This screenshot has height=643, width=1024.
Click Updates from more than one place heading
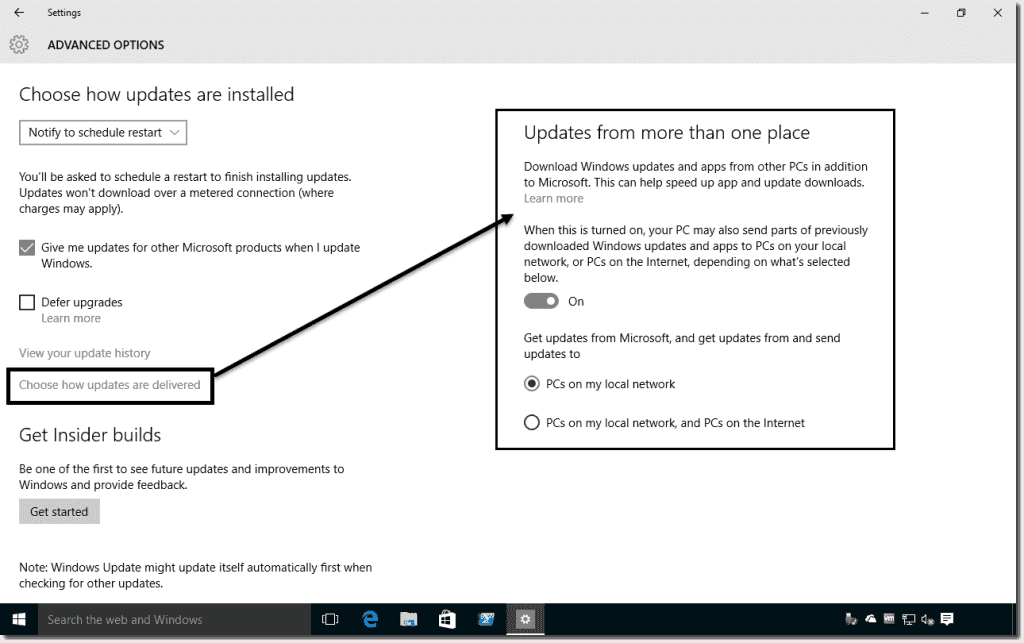click(x=667, y=133)
